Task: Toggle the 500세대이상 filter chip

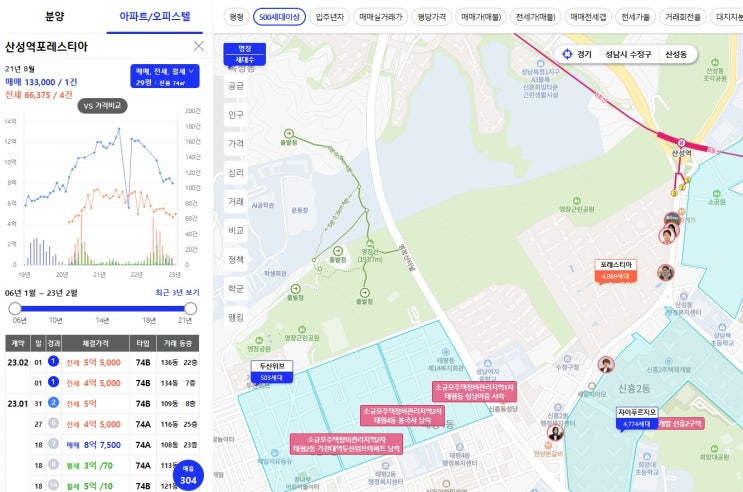Action: [x=279, y=17]
